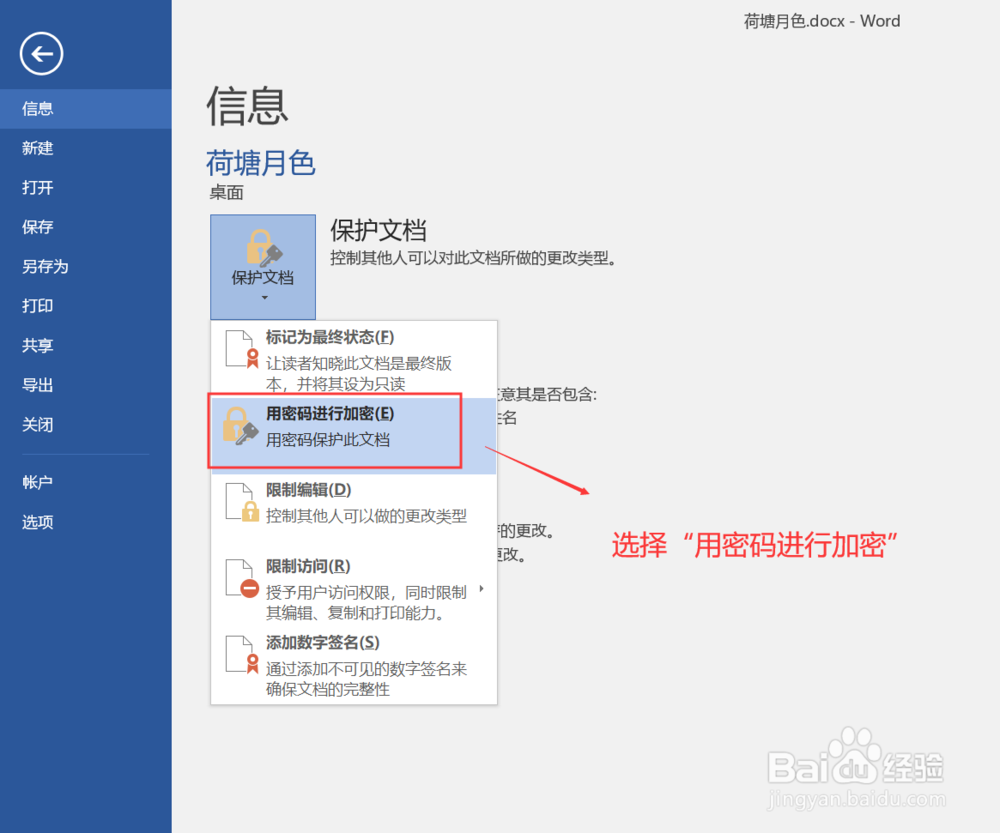Screen dimensions: 1000x833
Task: Click the 保护文档 section heading
Action: (378, 231)
